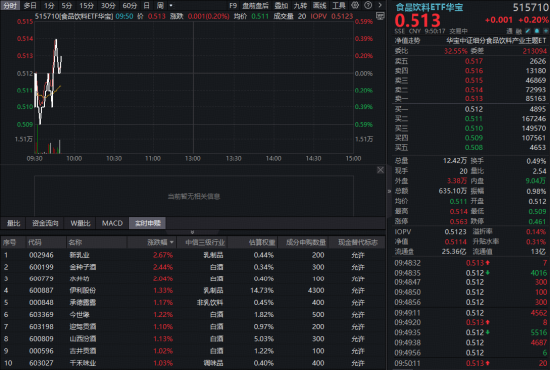Select the 30分 period tab
Image resolution: width=550 pixels, height=370 pixels.
pyautogui.click(x=108, y=5)
